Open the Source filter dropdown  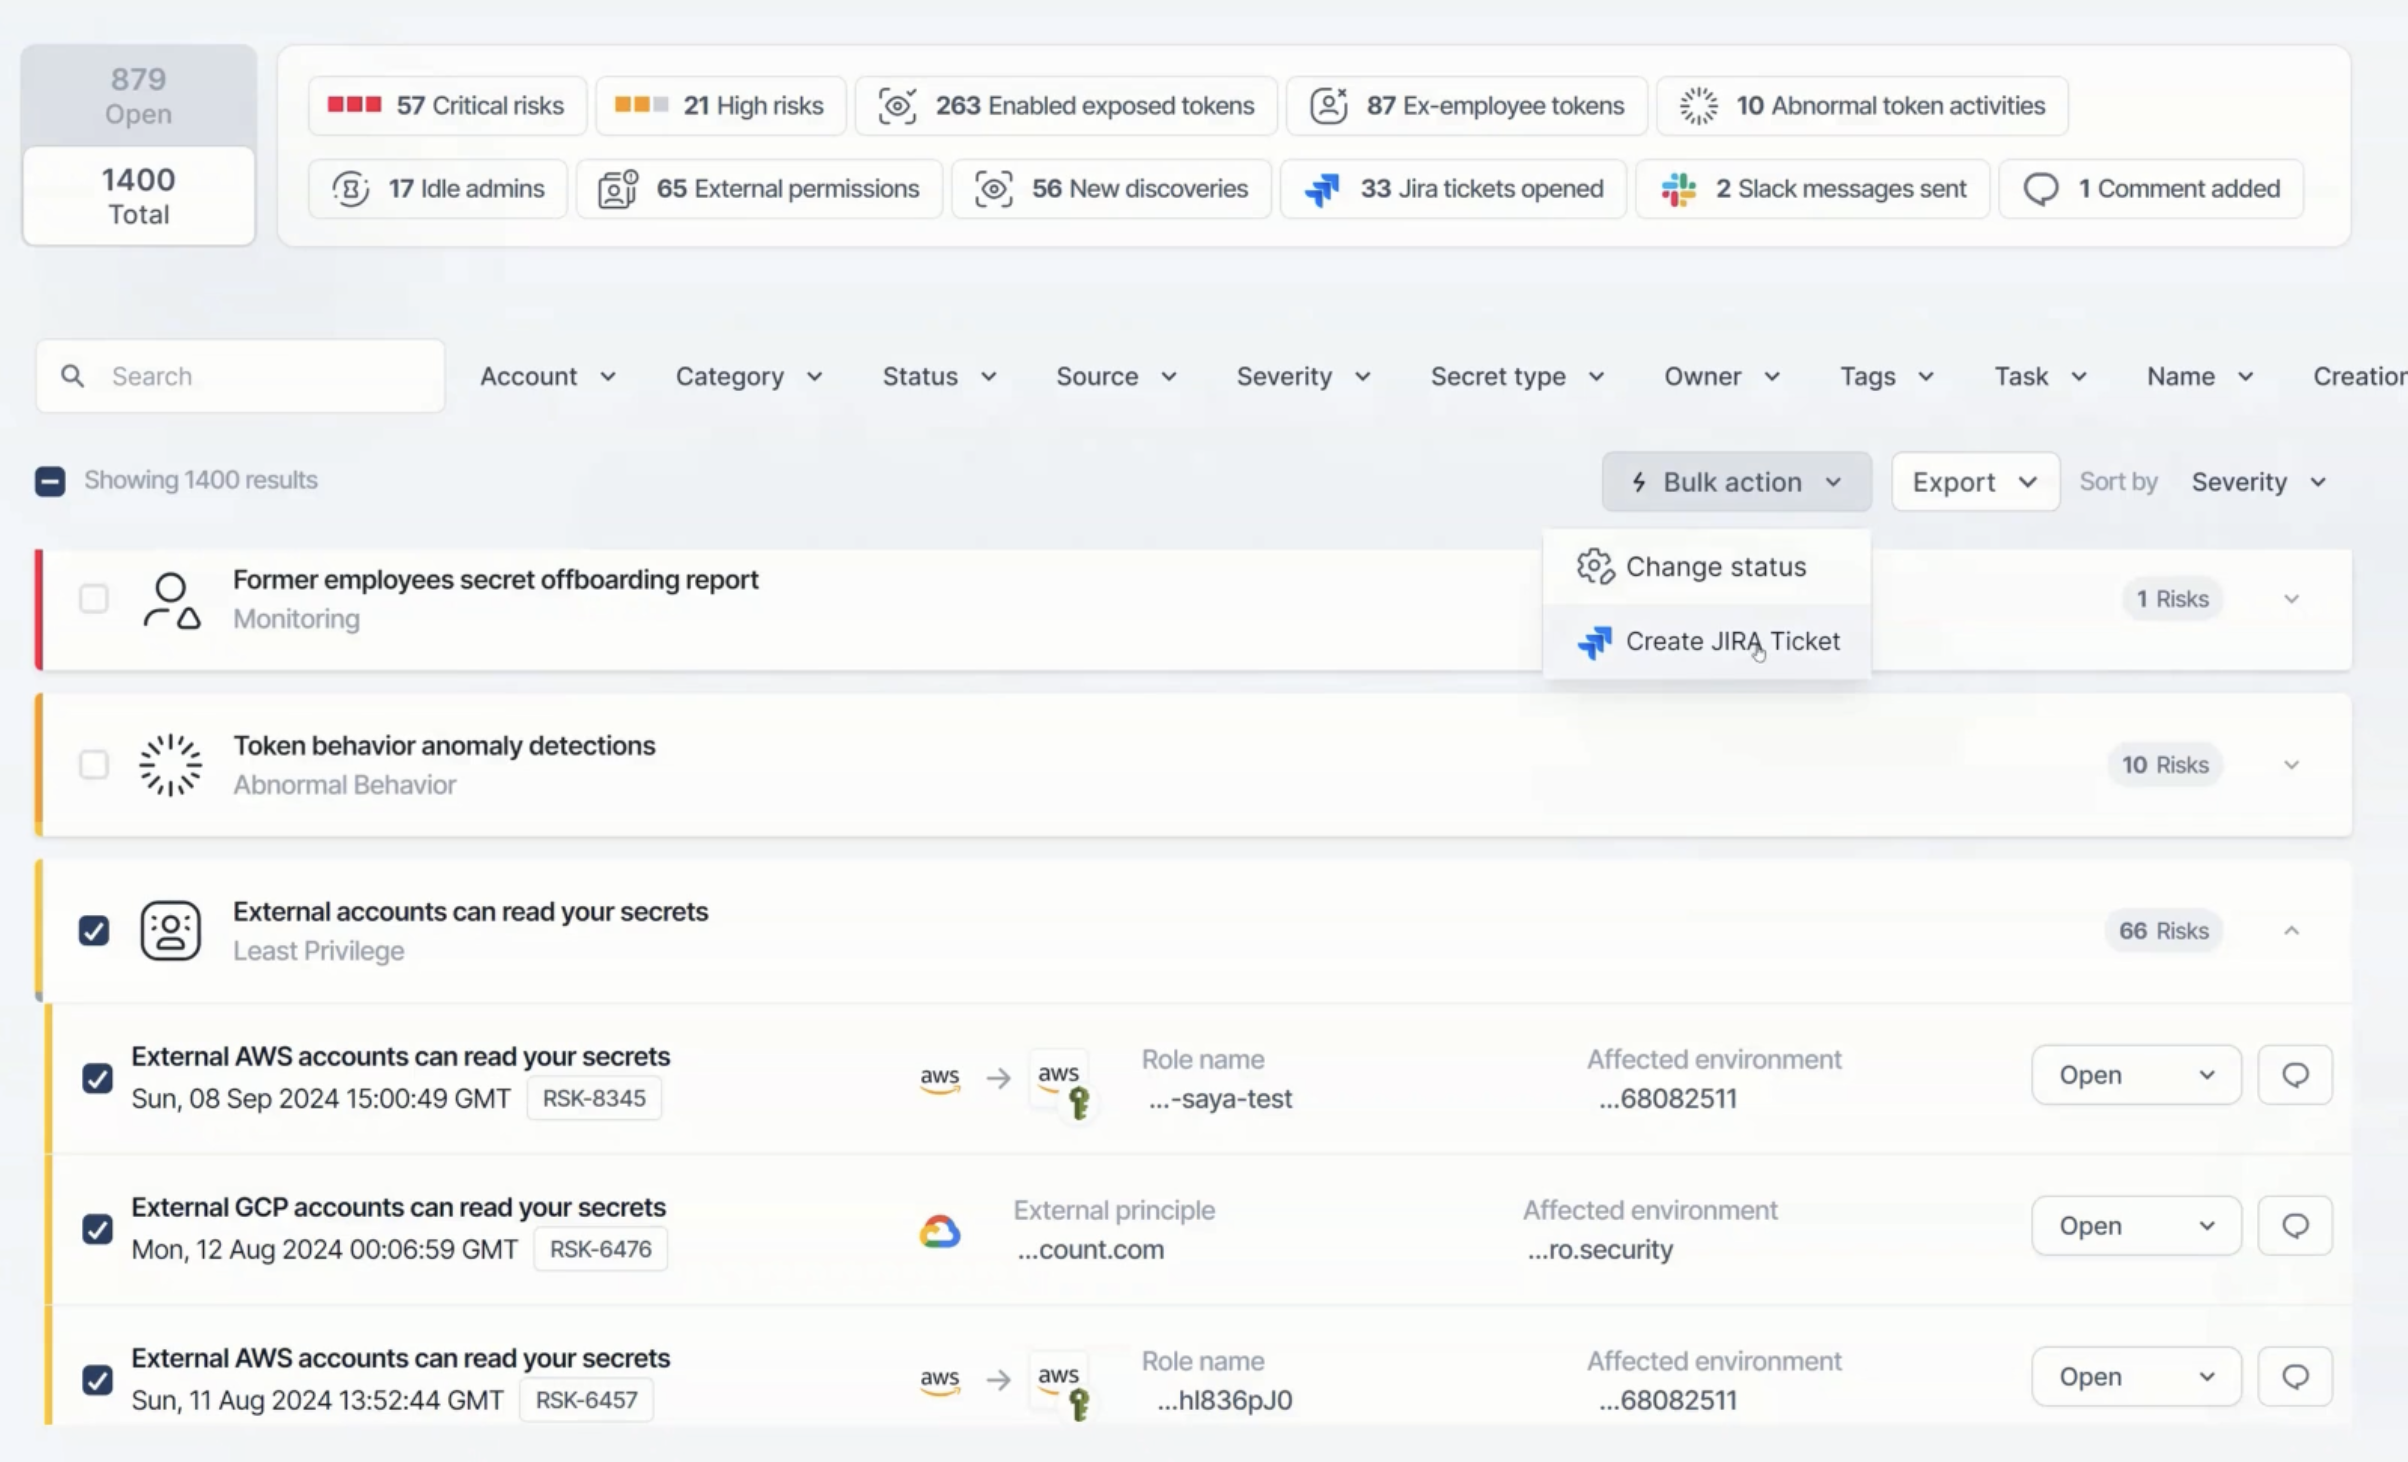coord(1116,376)
